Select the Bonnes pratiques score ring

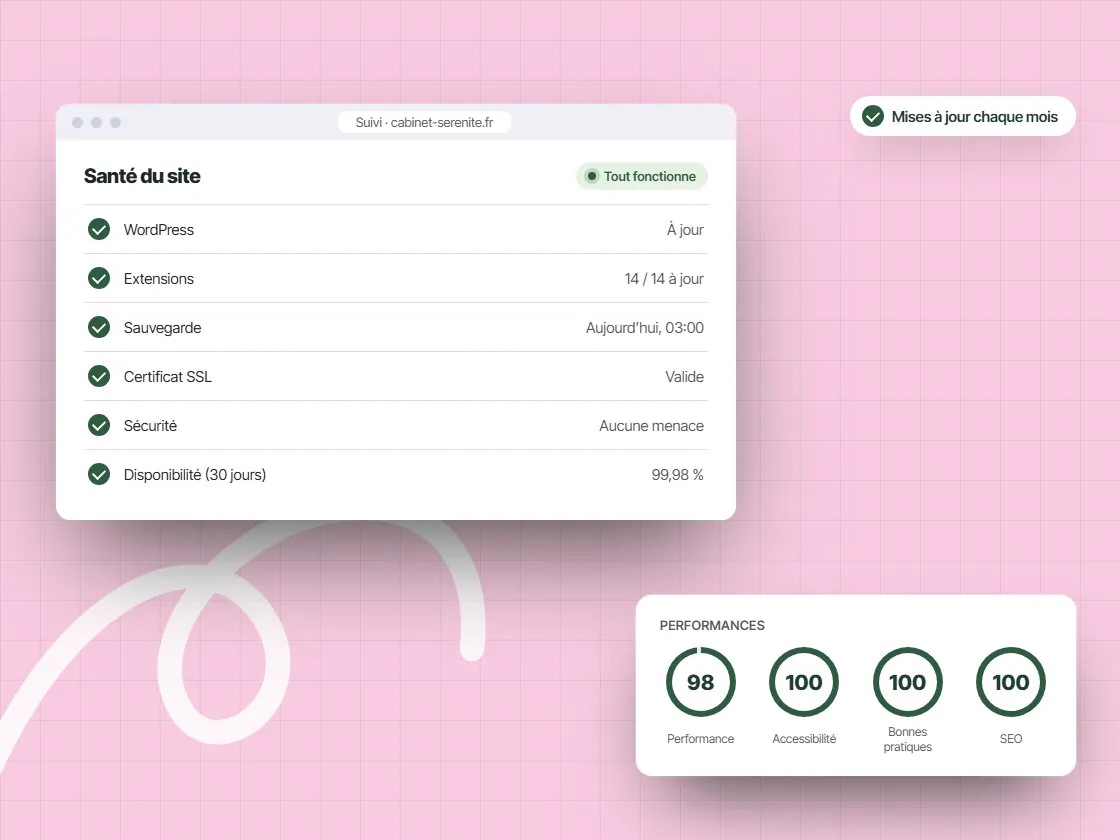click(x=908, y=682)
